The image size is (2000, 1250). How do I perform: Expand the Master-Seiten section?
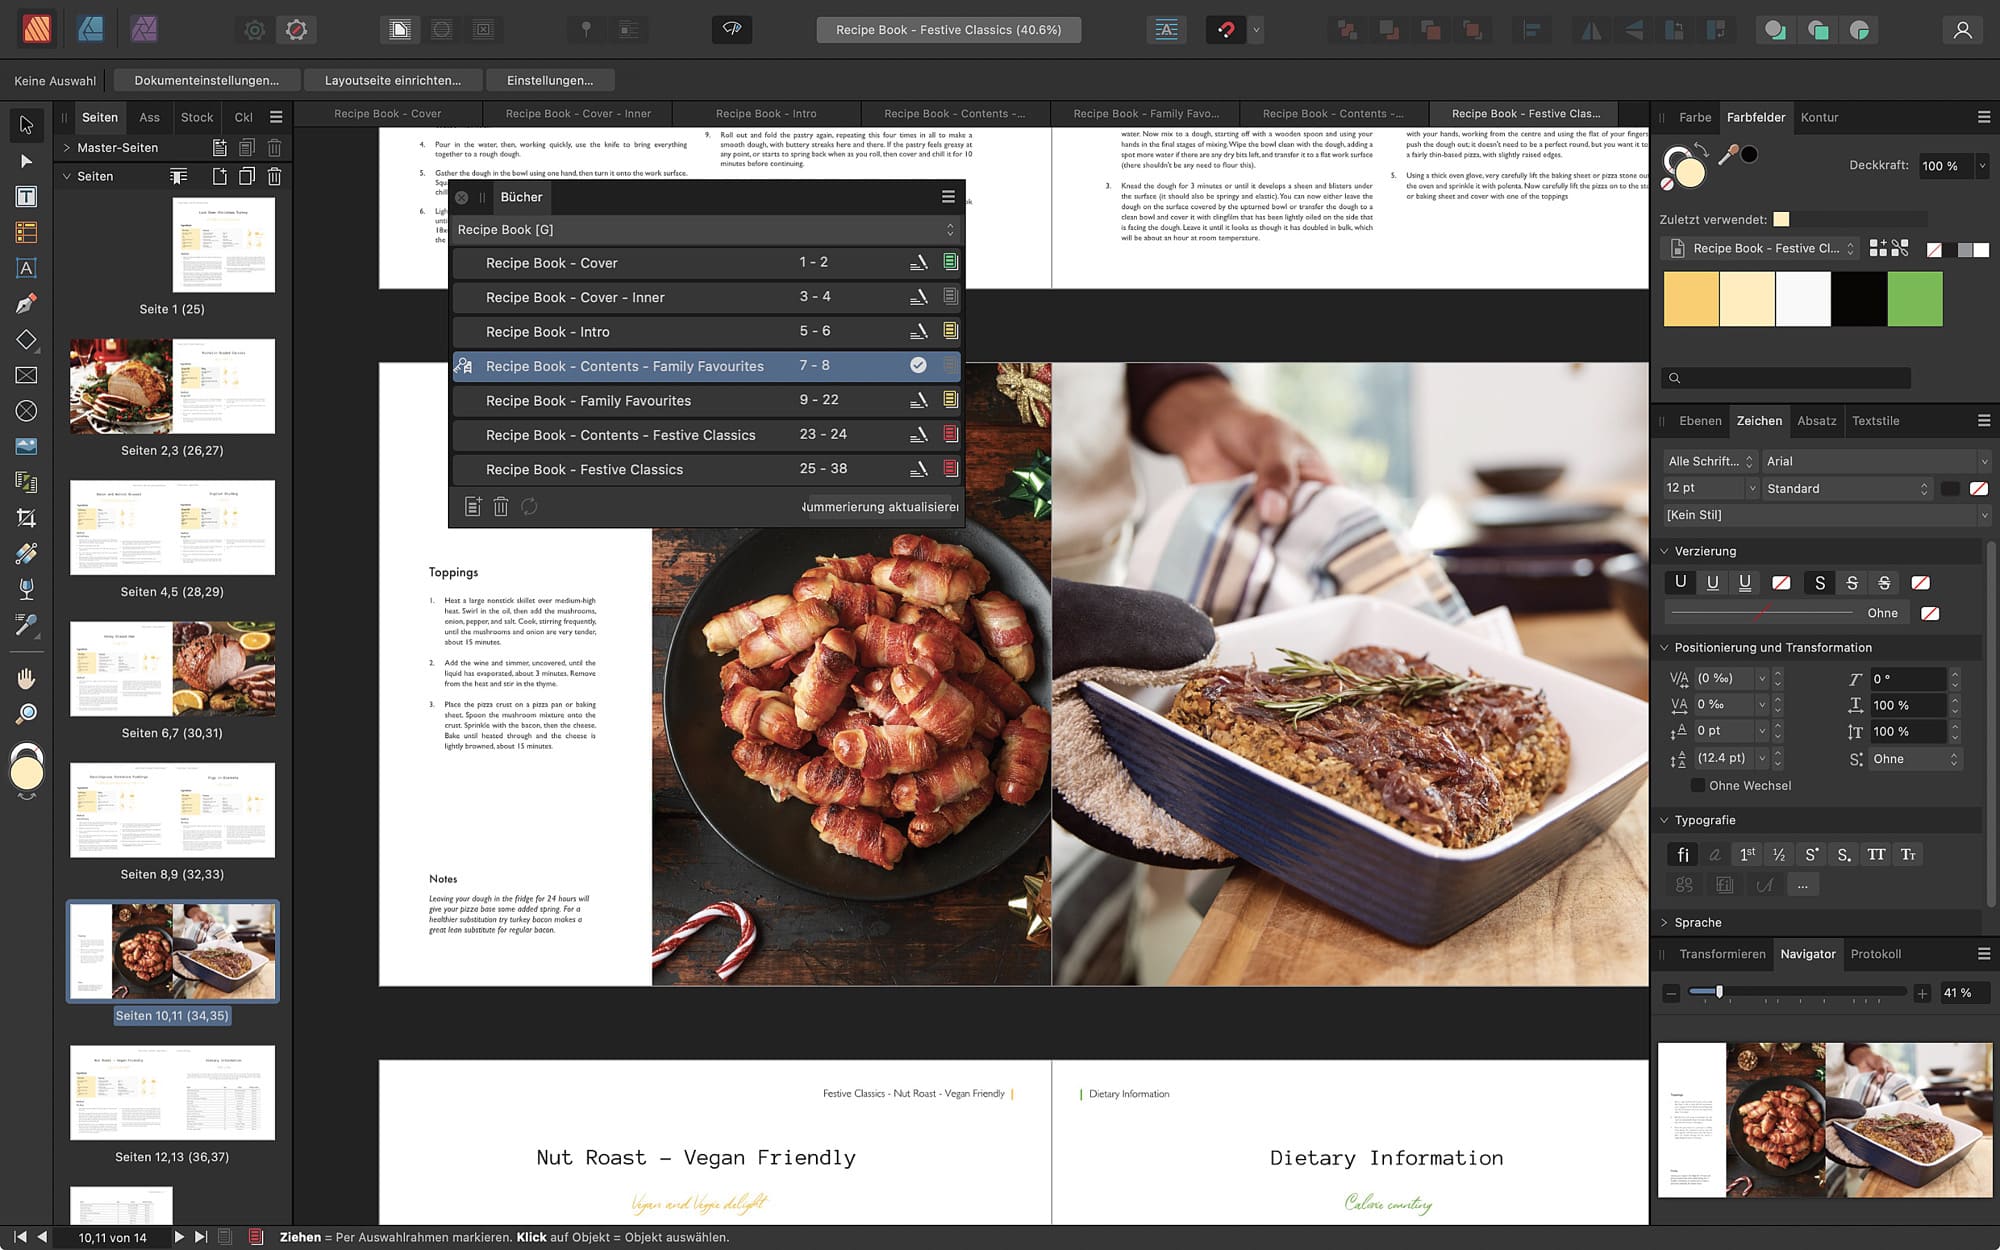click(x=67, y=147)
